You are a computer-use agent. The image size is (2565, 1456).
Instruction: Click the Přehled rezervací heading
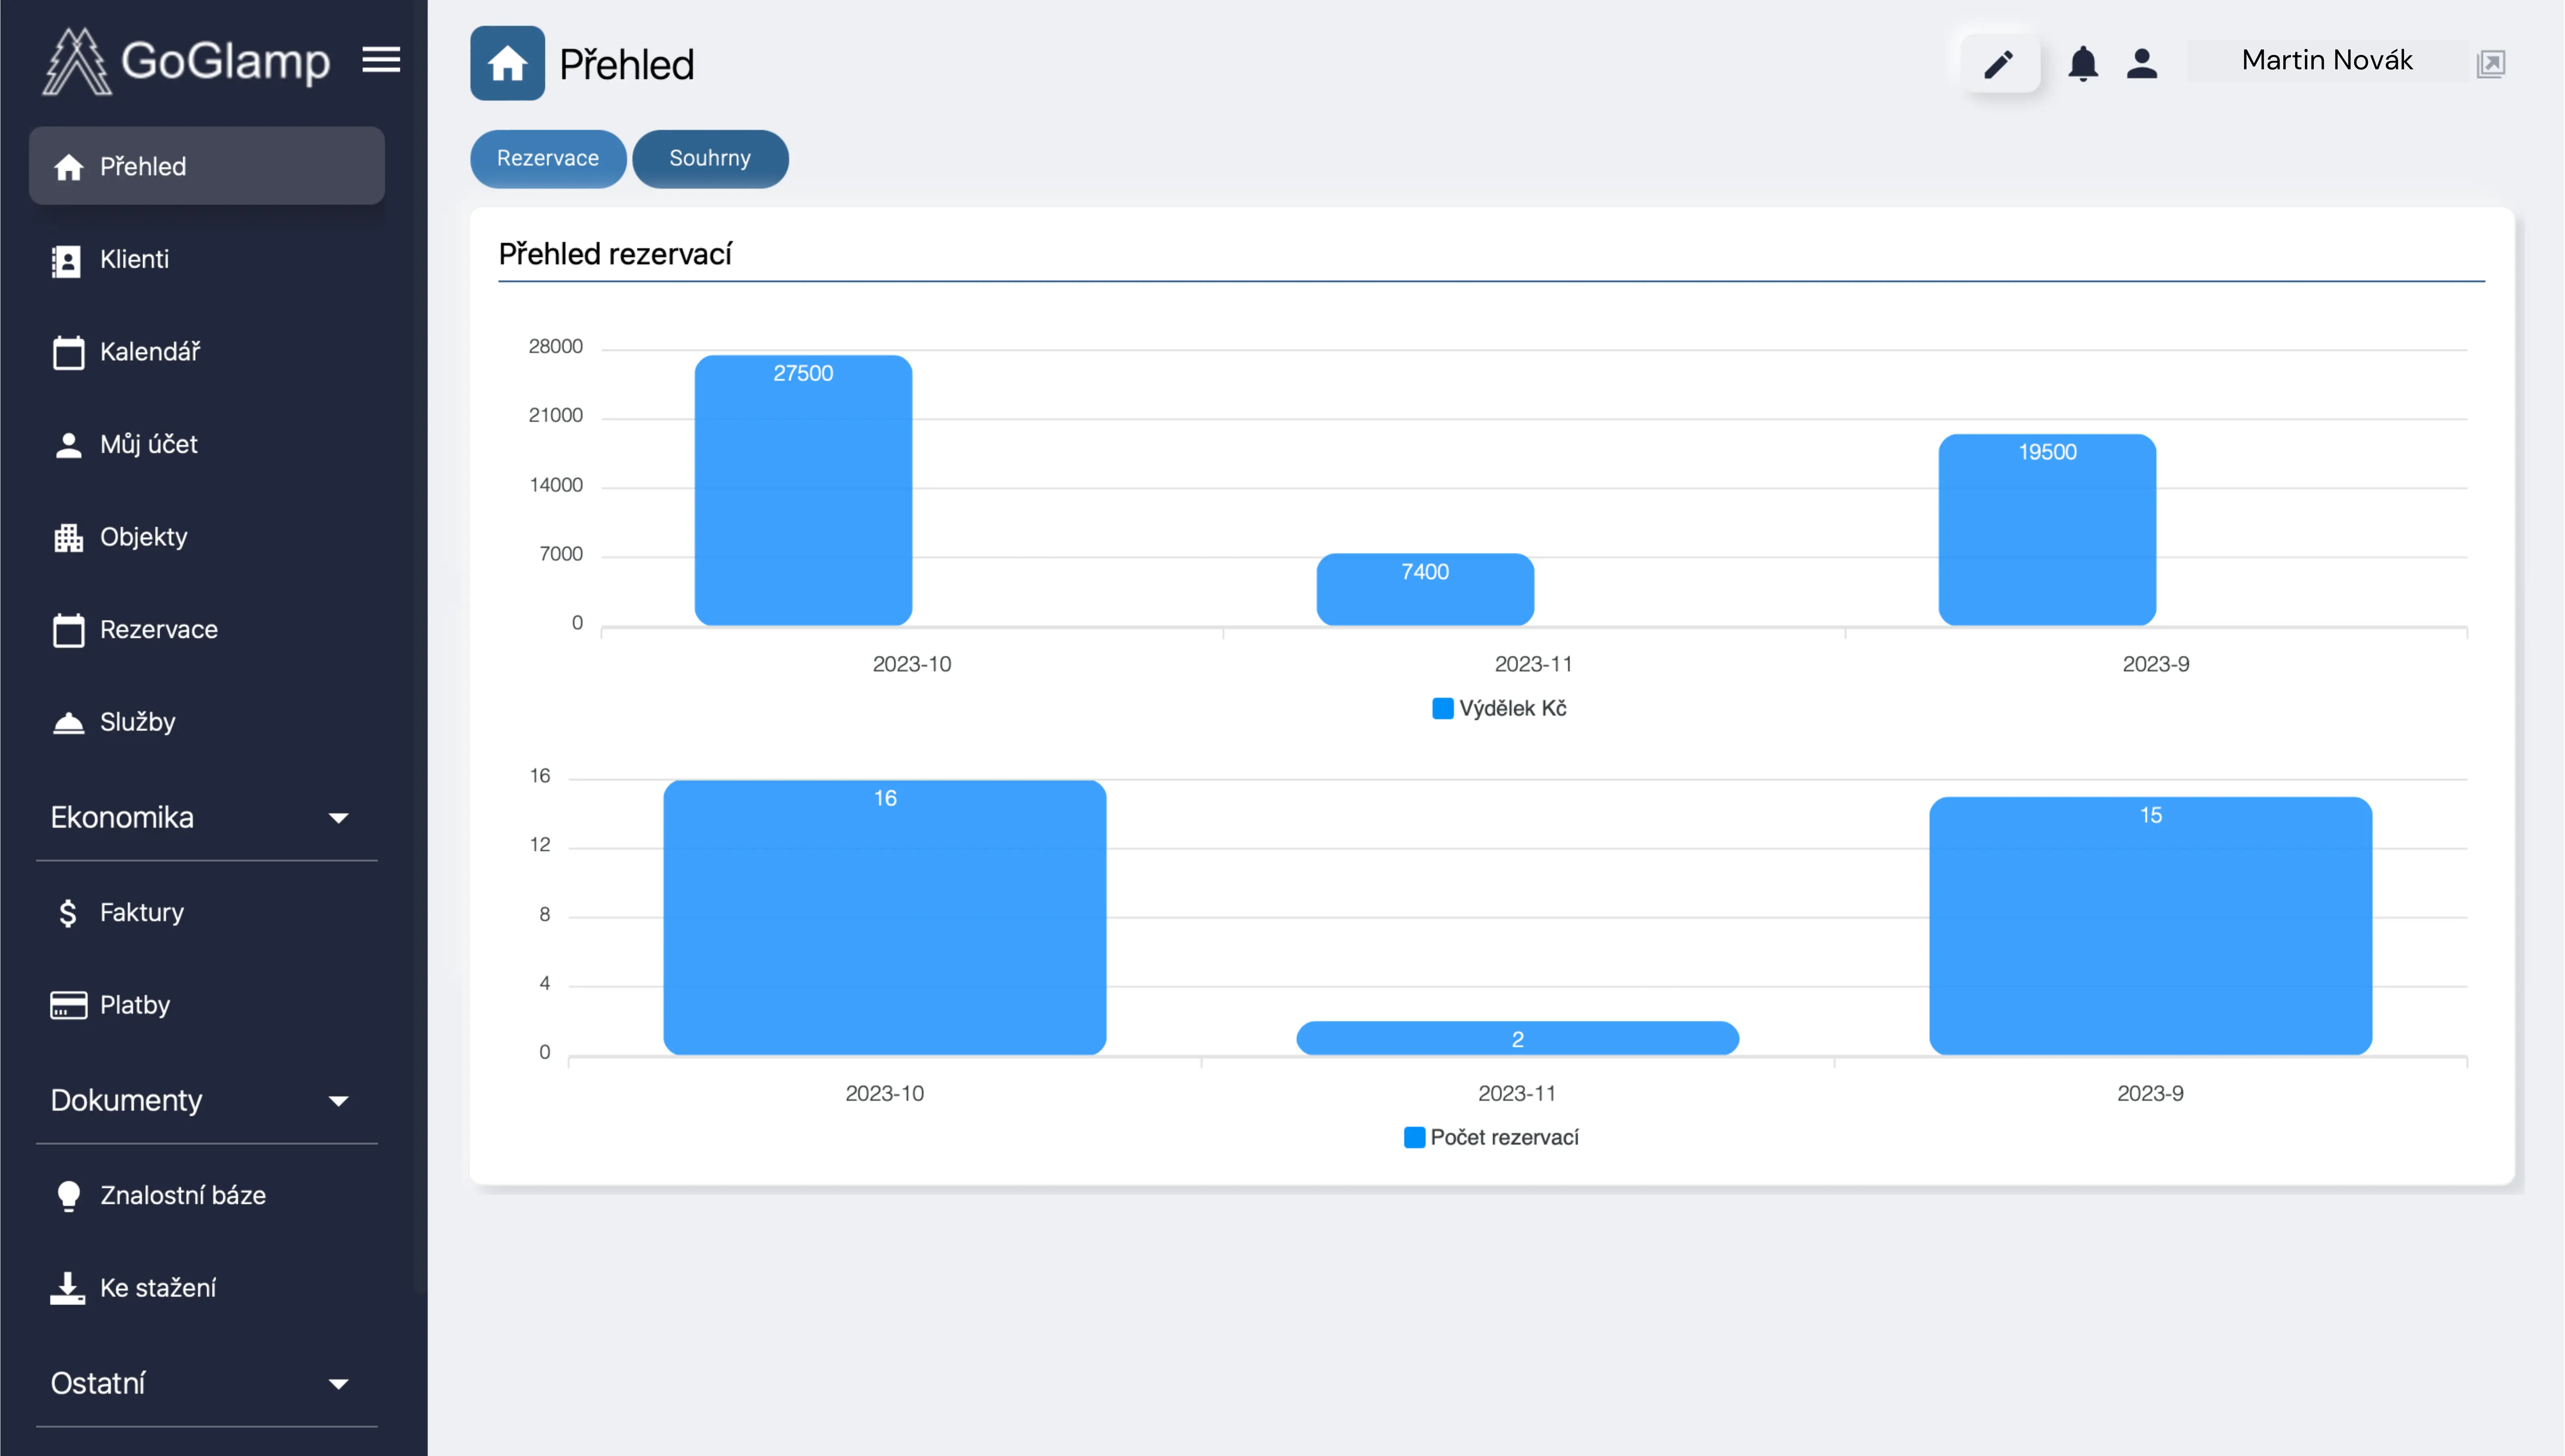coord(615,254)
